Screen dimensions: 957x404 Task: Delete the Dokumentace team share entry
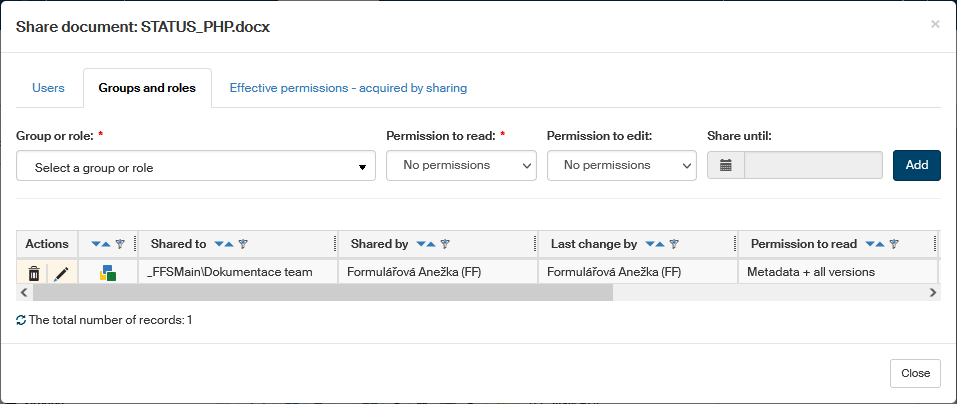tap(34, 273)
